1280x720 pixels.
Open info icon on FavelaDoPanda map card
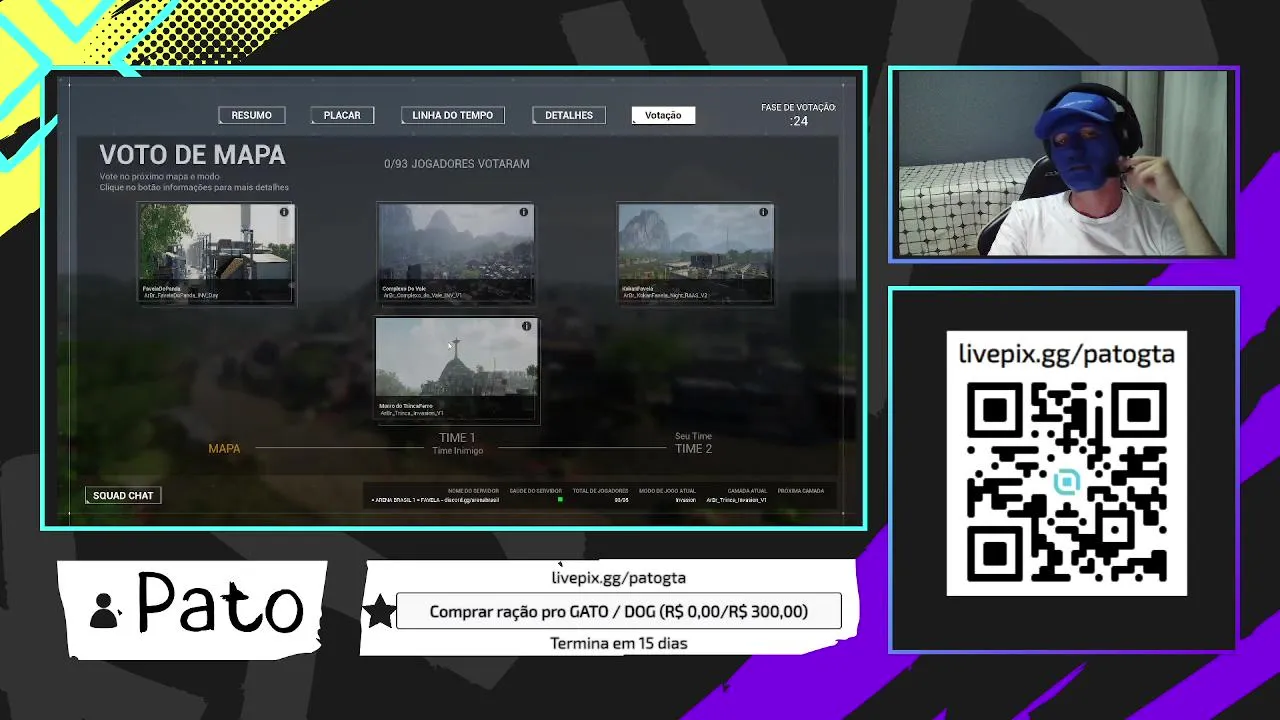point(284,212)
